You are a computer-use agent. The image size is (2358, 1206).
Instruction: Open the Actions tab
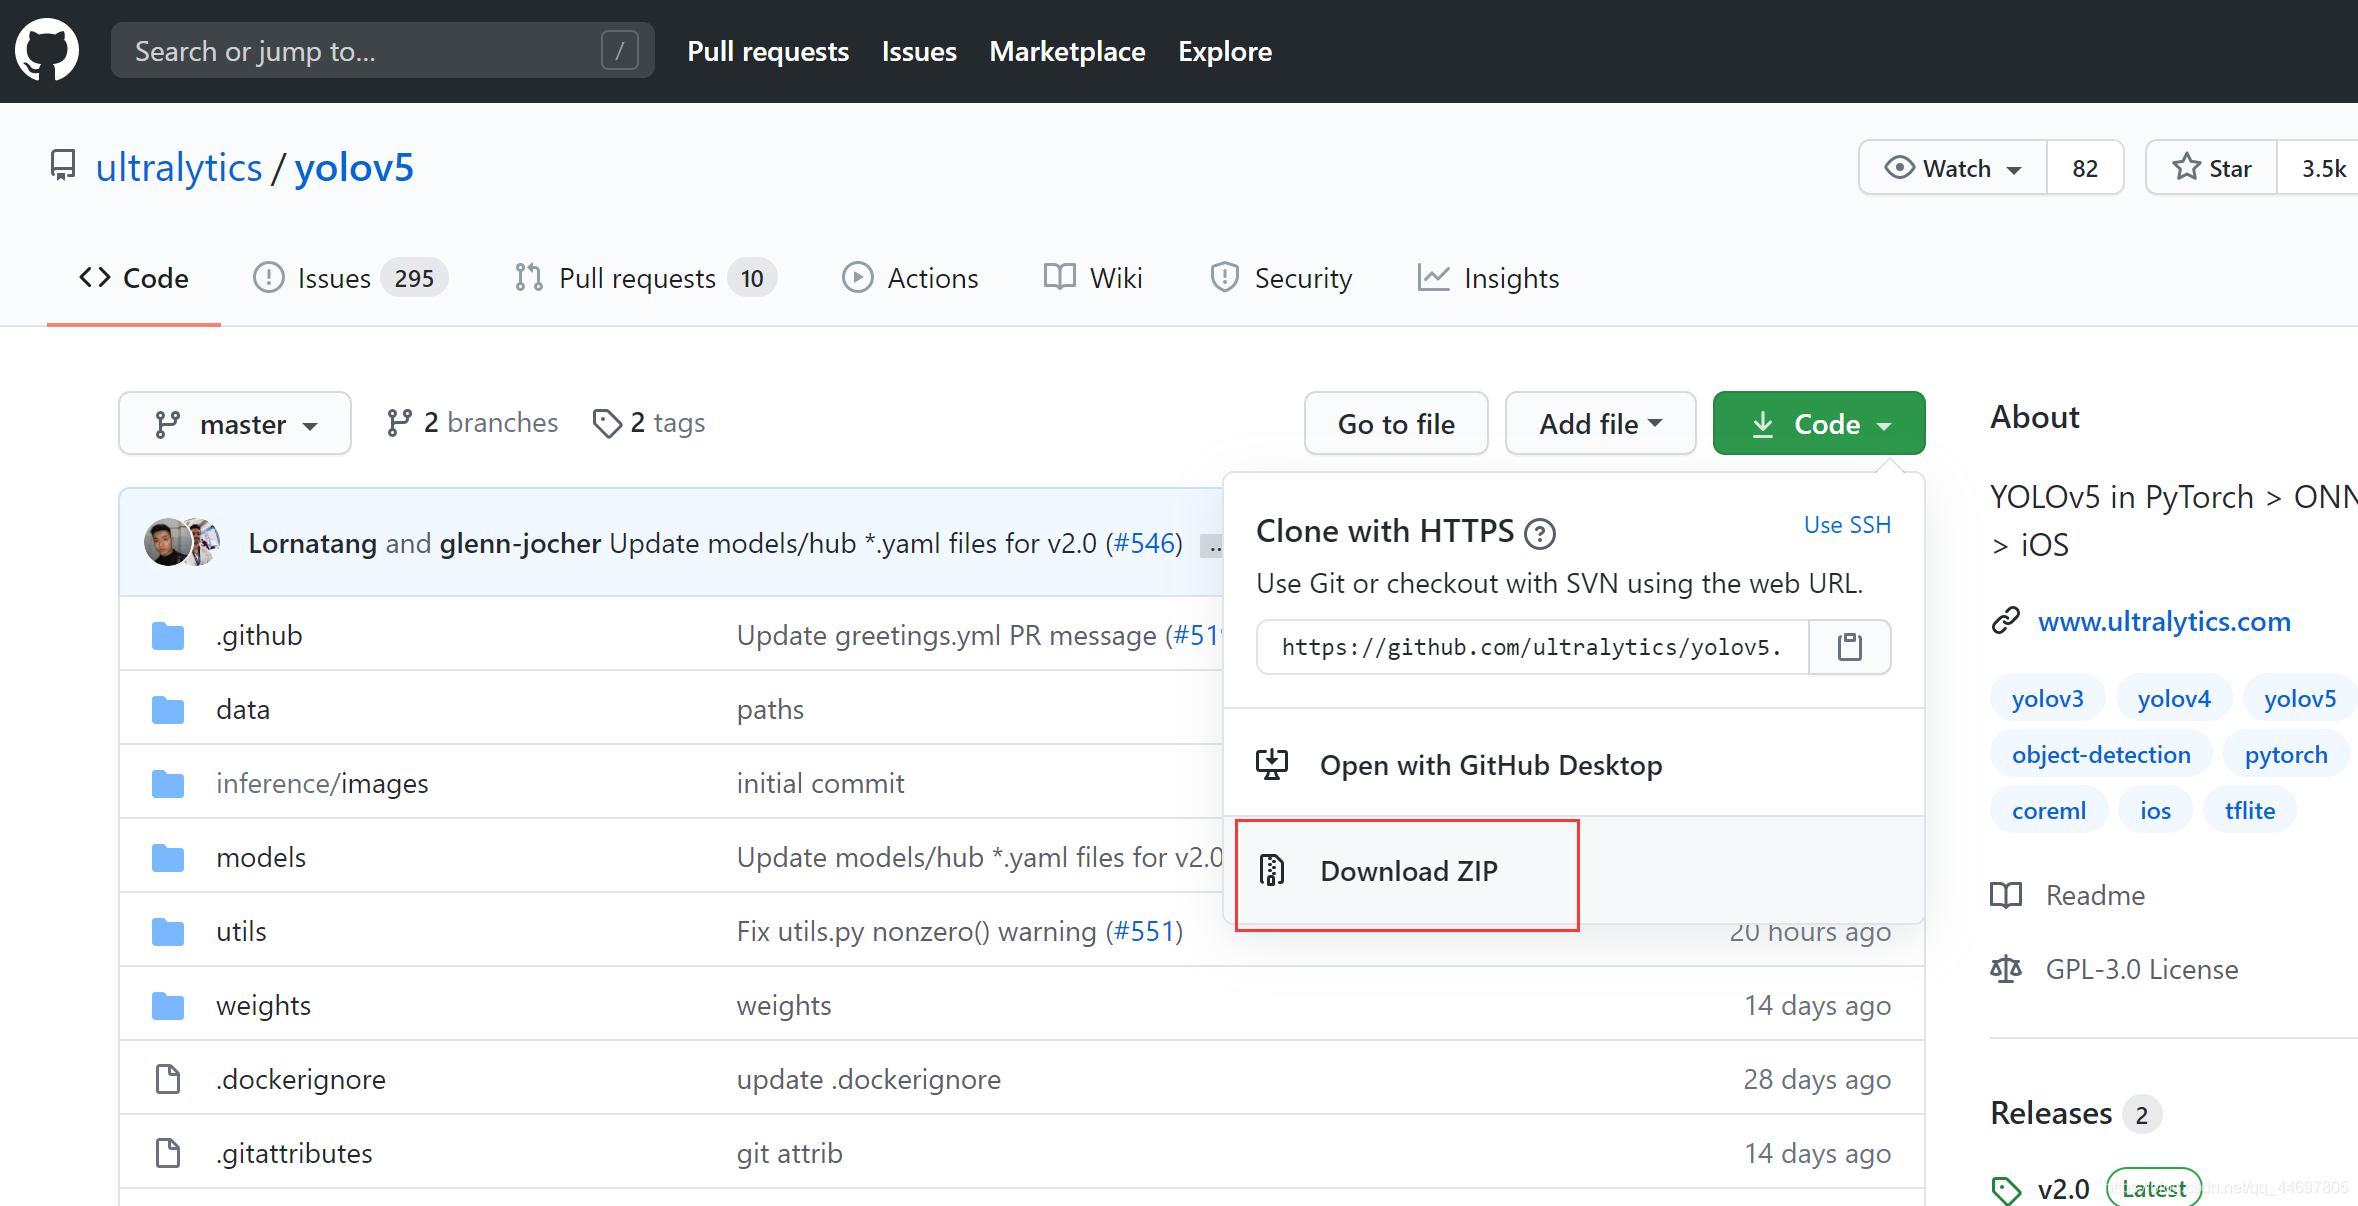[910, 278]
